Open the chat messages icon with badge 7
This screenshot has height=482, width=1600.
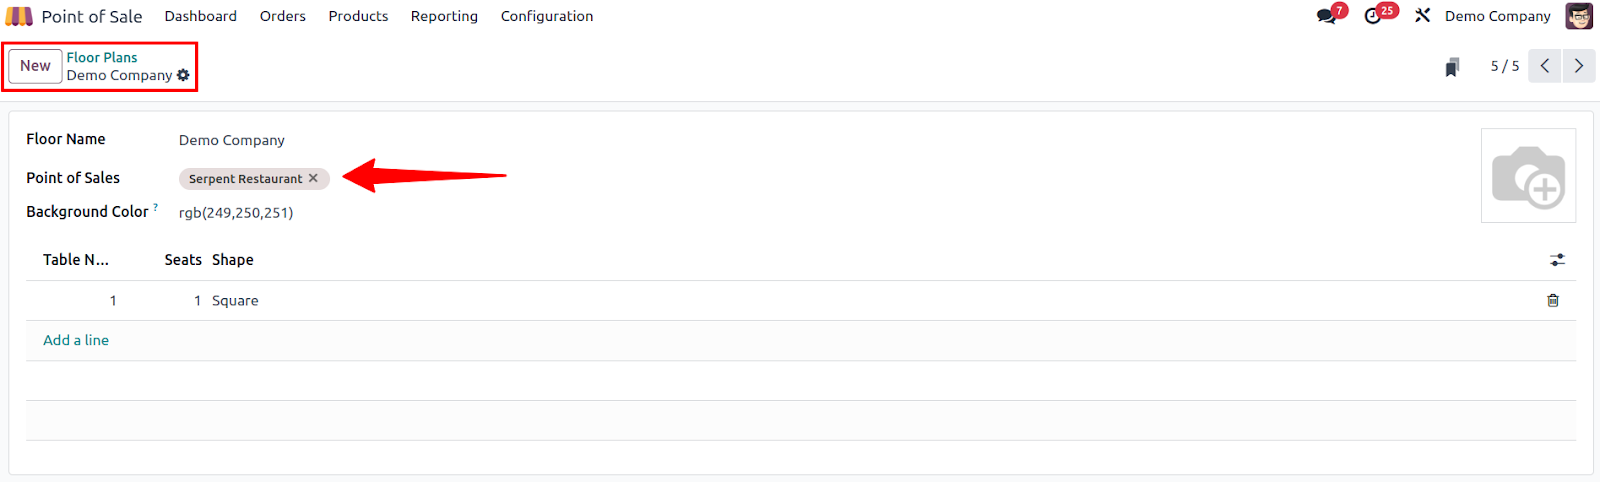coord(1327,16)
